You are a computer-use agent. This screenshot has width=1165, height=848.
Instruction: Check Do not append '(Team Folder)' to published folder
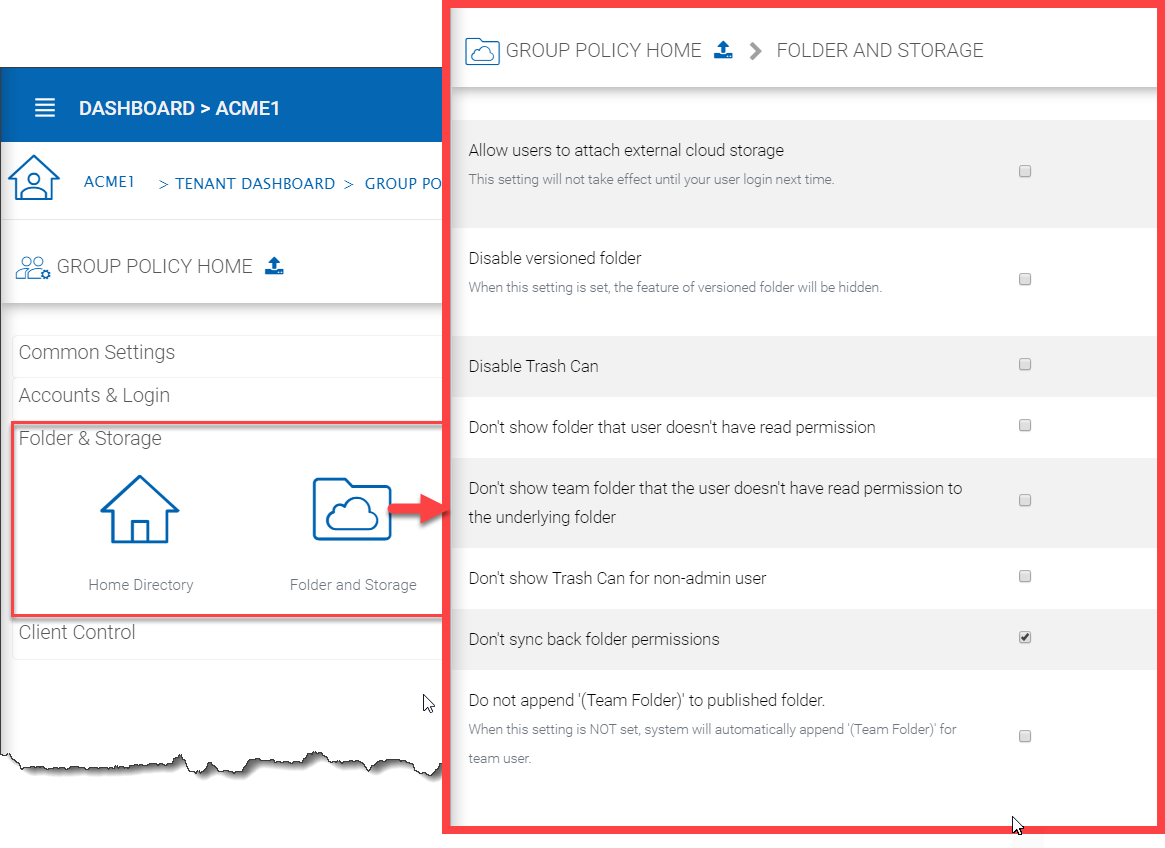(x=1025, y=736)
